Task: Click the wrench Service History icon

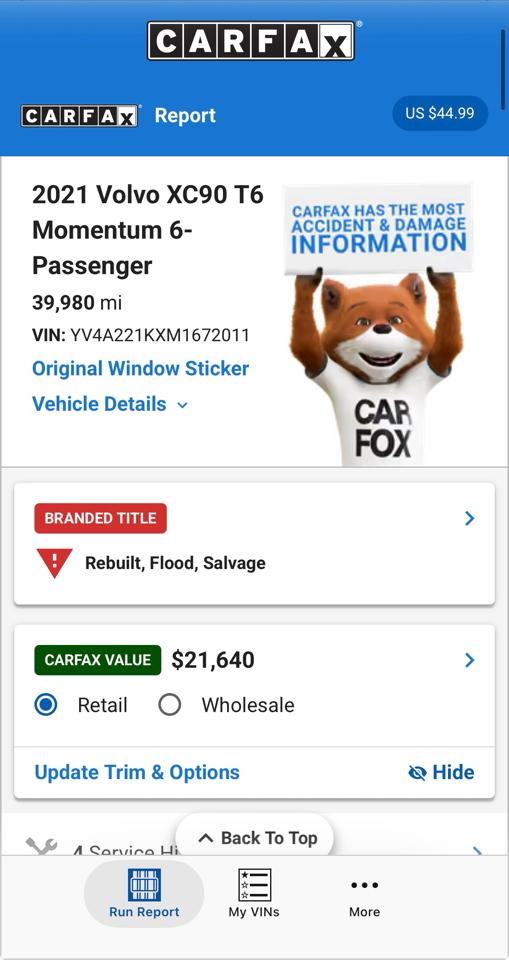Action: [x=42, y=847]
